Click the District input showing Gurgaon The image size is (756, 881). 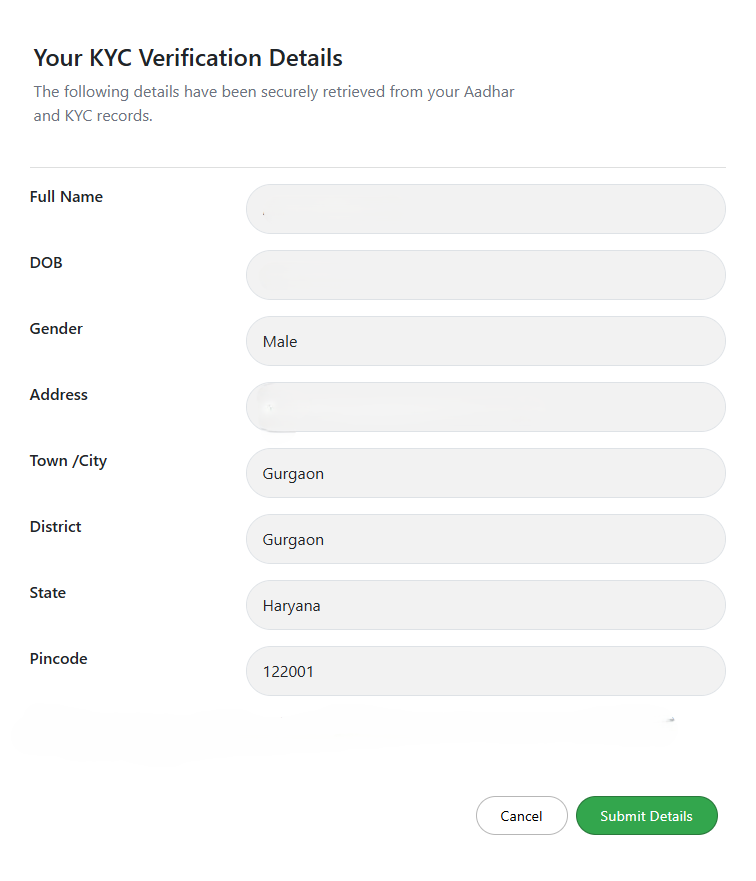point(485,539)
